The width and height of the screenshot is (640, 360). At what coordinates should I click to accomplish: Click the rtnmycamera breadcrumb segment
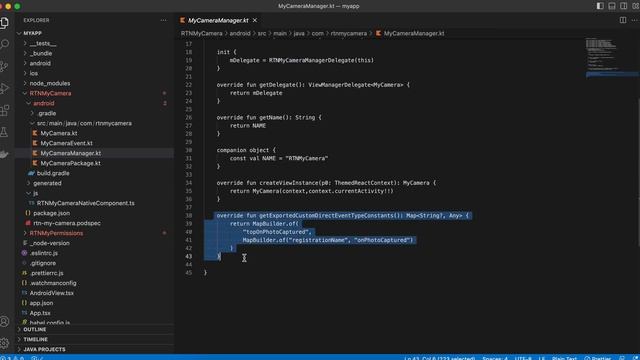pos(349,33)
